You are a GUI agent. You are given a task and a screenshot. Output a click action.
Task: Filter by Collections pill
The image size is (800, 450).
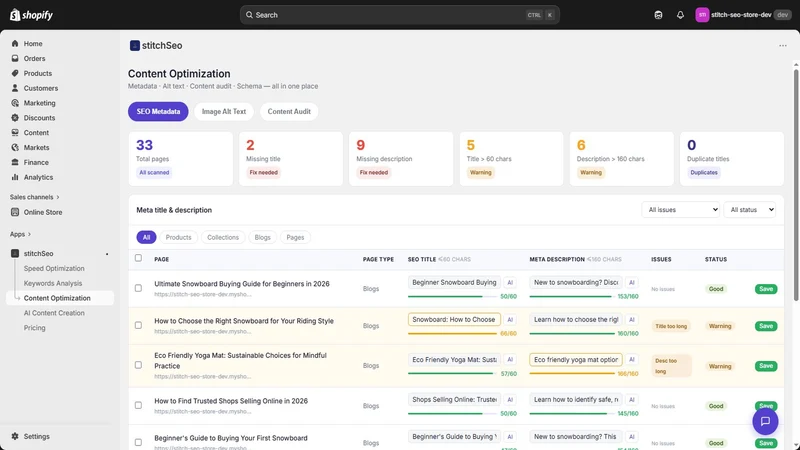[x=223, y=237]
